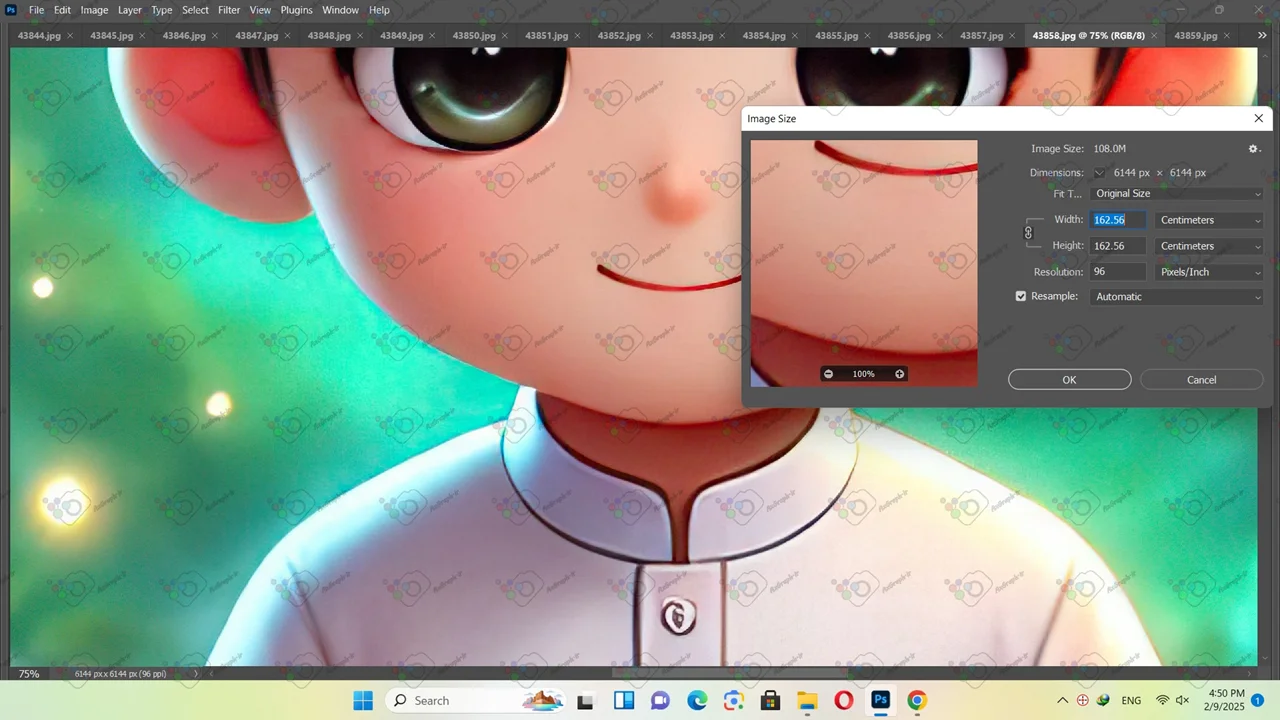This screenshot has width=1280, height=720.
Task: Toggle the constrain proportions chain link
Action: pyautogui.click(x=1028, y=233)
